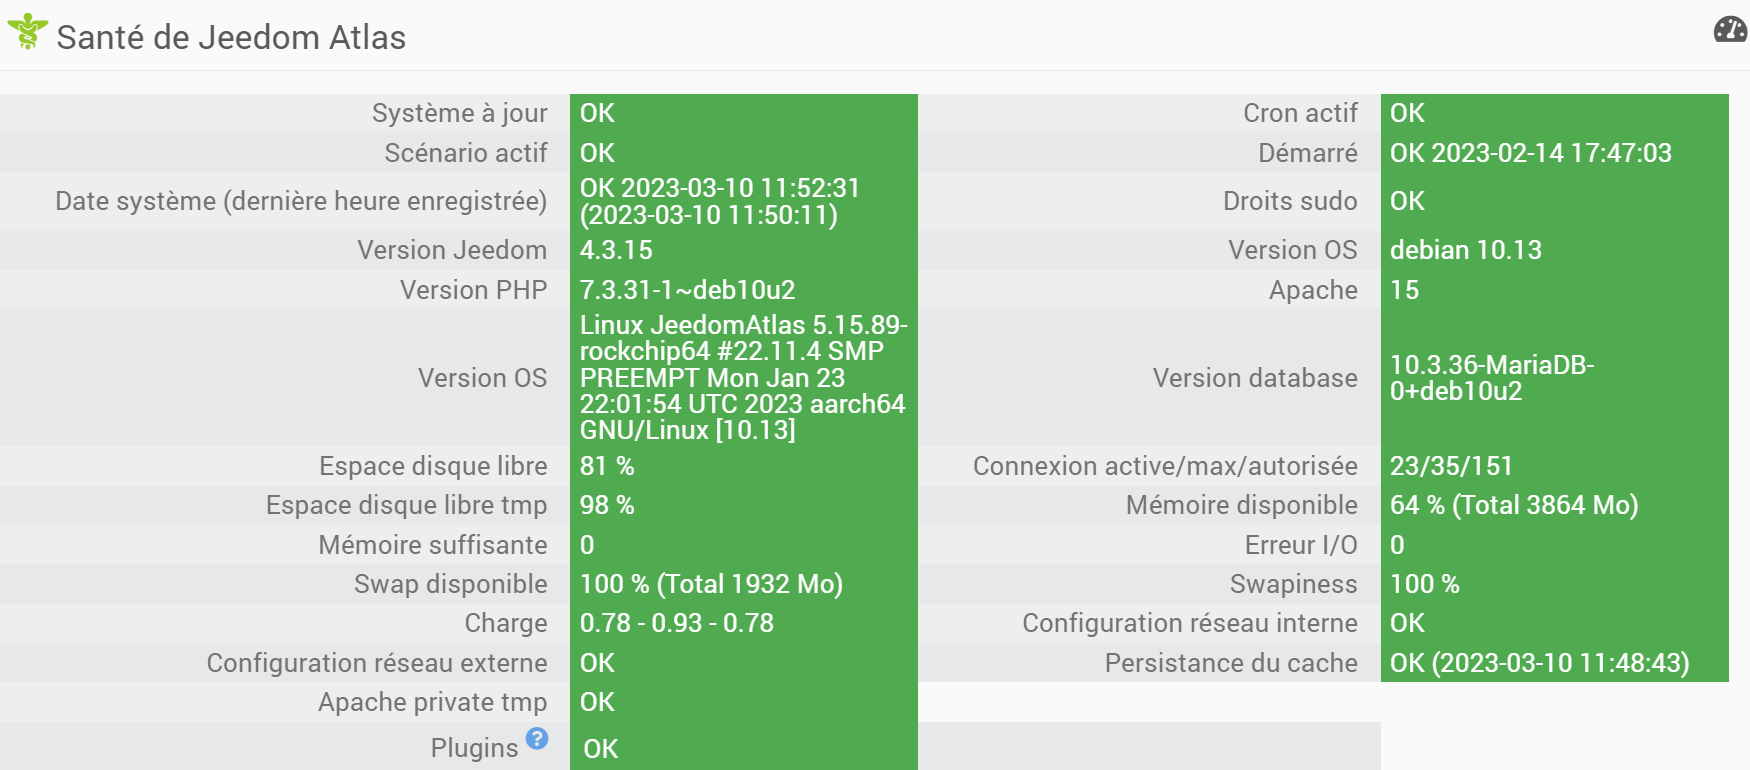Open the benchmark gauge icon in header
This screenshot has width=1750, height=770.
(1730, 30)
